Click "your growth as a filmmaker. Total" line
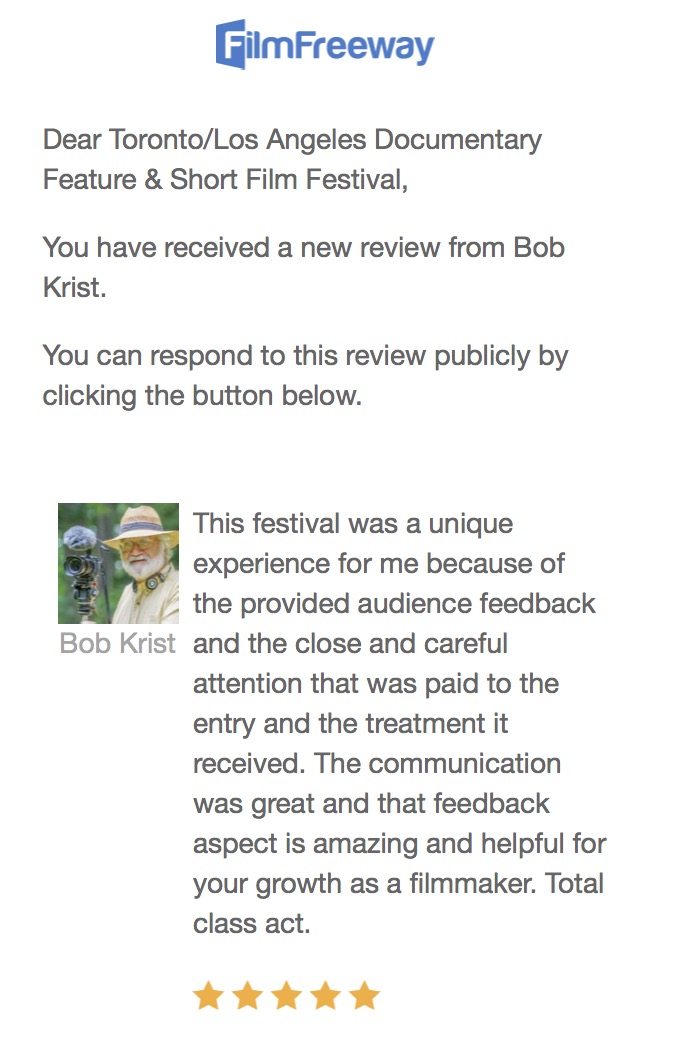 (398, 884)
